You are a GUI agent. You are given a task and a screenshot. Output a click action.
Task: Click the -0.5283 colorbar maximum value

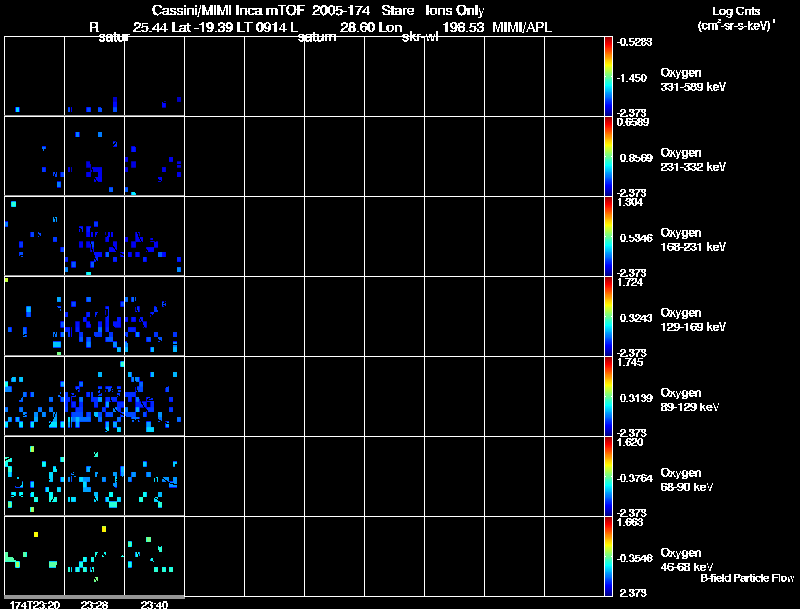(634, 42)
